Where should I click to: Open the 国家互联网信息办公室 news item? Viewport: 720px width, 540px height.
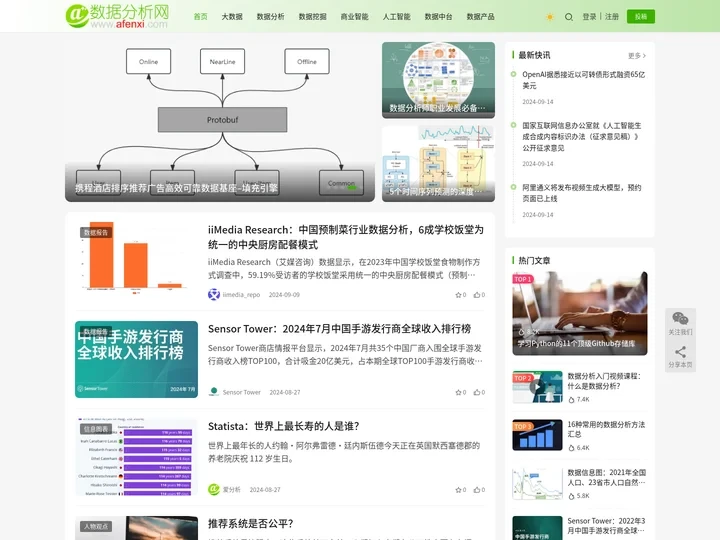[582, 136]
